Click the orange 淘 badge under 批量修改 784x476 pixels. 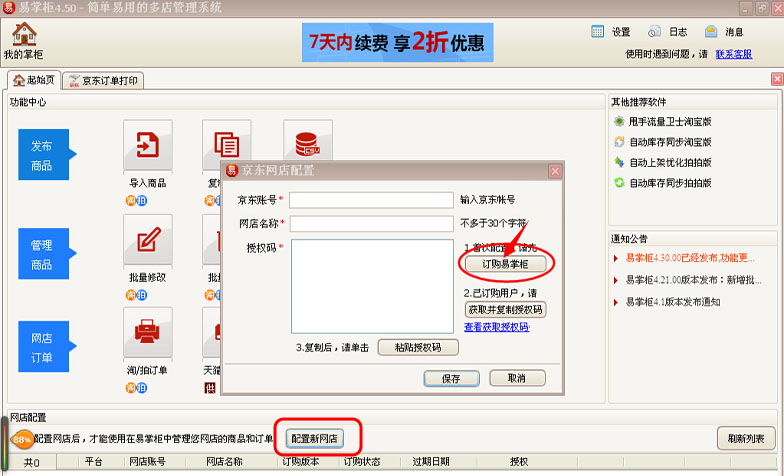pyautogui.click(x=131, y=296)
